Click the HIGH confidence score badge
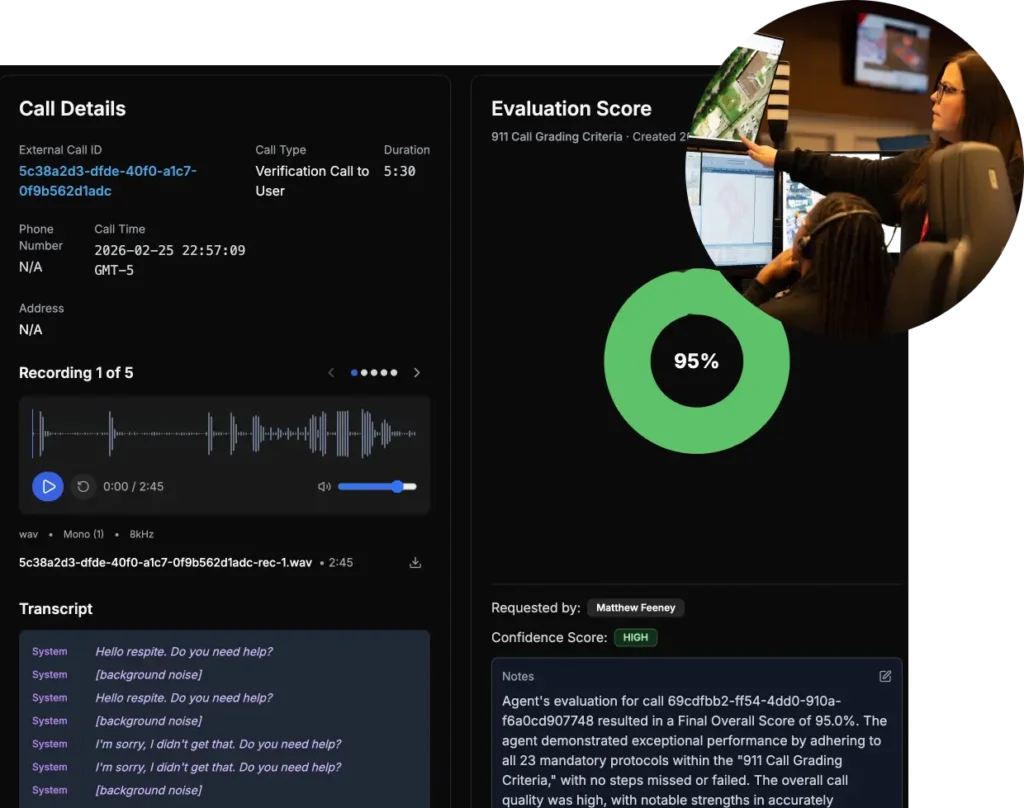 (x=635, y=638)
